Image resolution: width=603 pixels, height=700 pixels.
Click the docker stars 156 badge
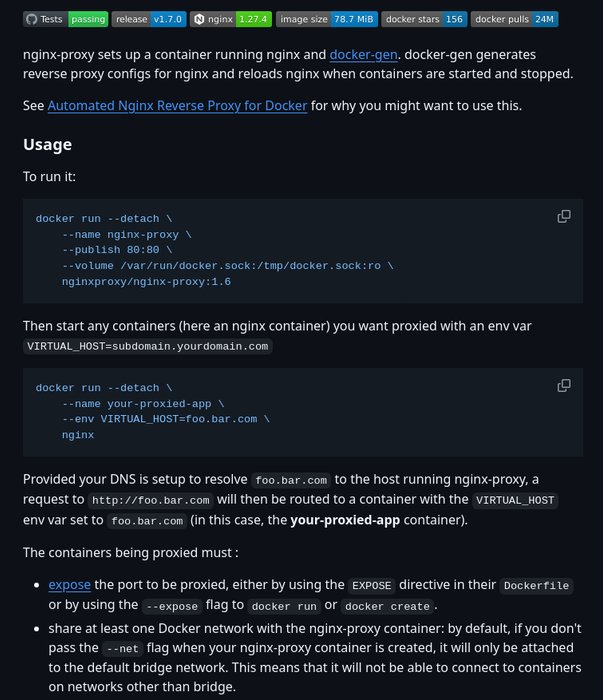(x=425, y=19)
